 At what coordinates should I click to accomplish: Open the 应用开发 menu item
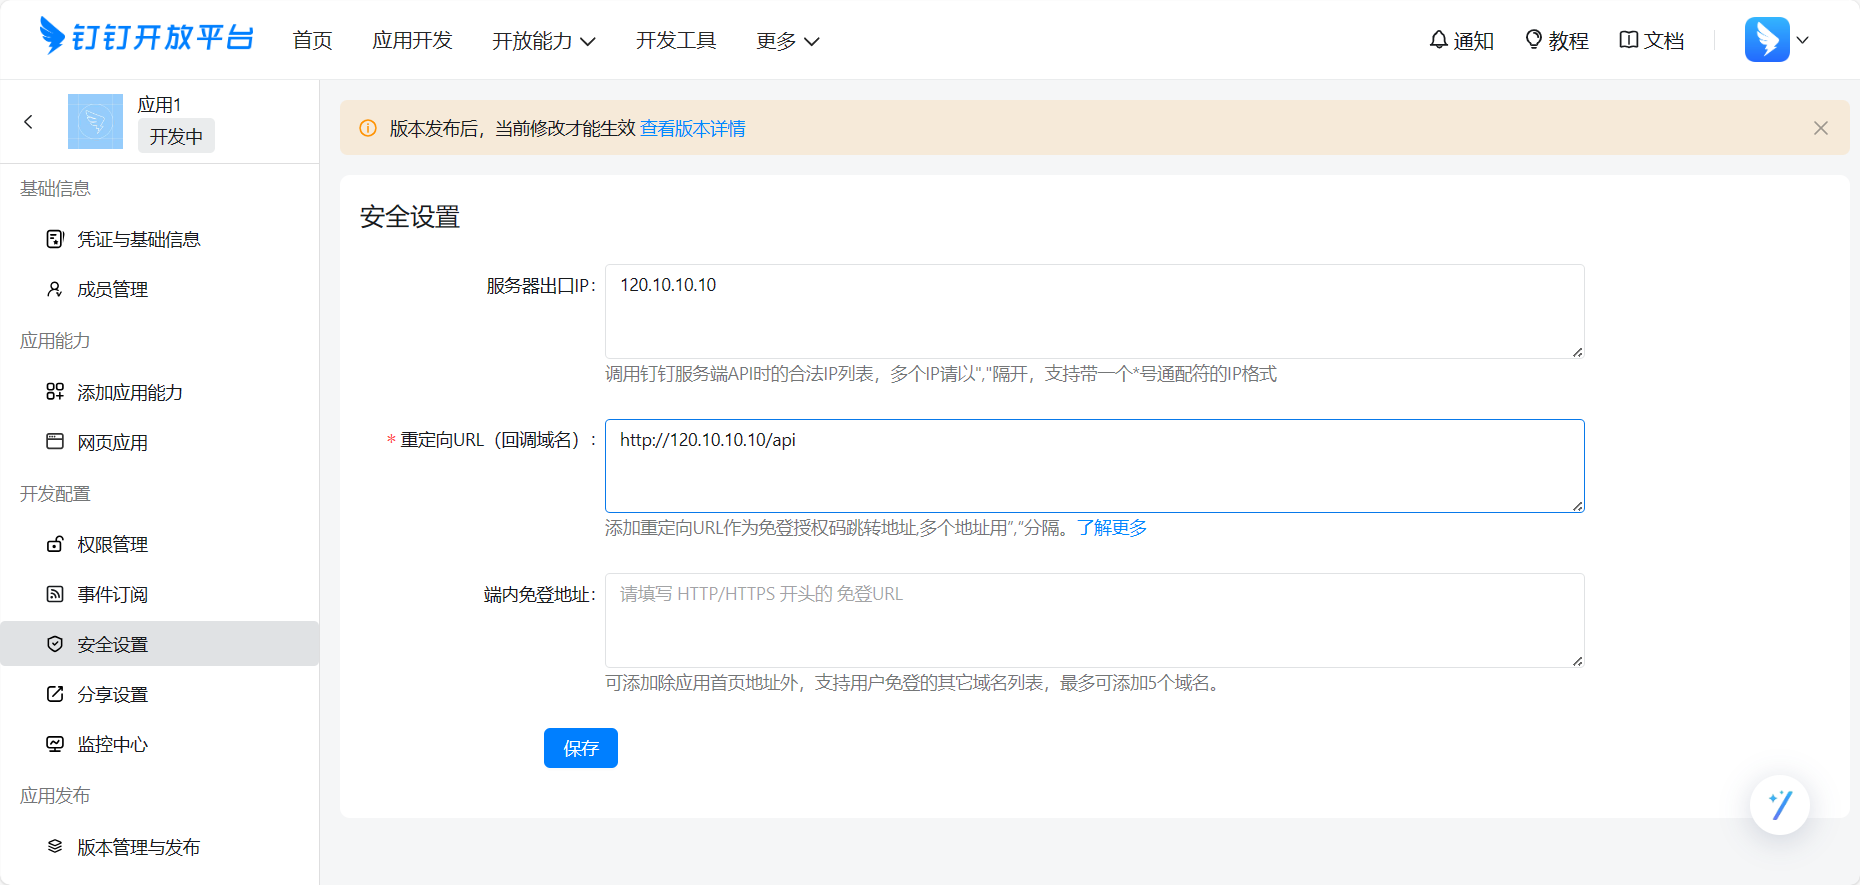point(412,41)
